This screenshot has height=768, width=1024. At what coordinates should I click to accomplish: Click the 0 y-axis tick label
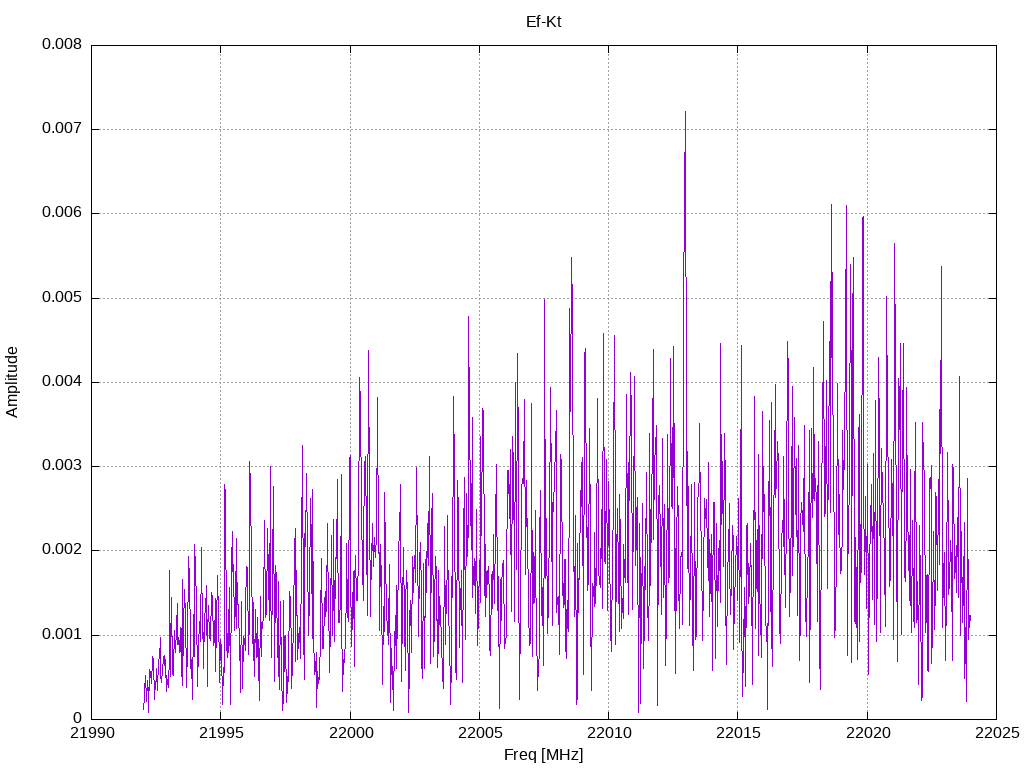(77, 719)
